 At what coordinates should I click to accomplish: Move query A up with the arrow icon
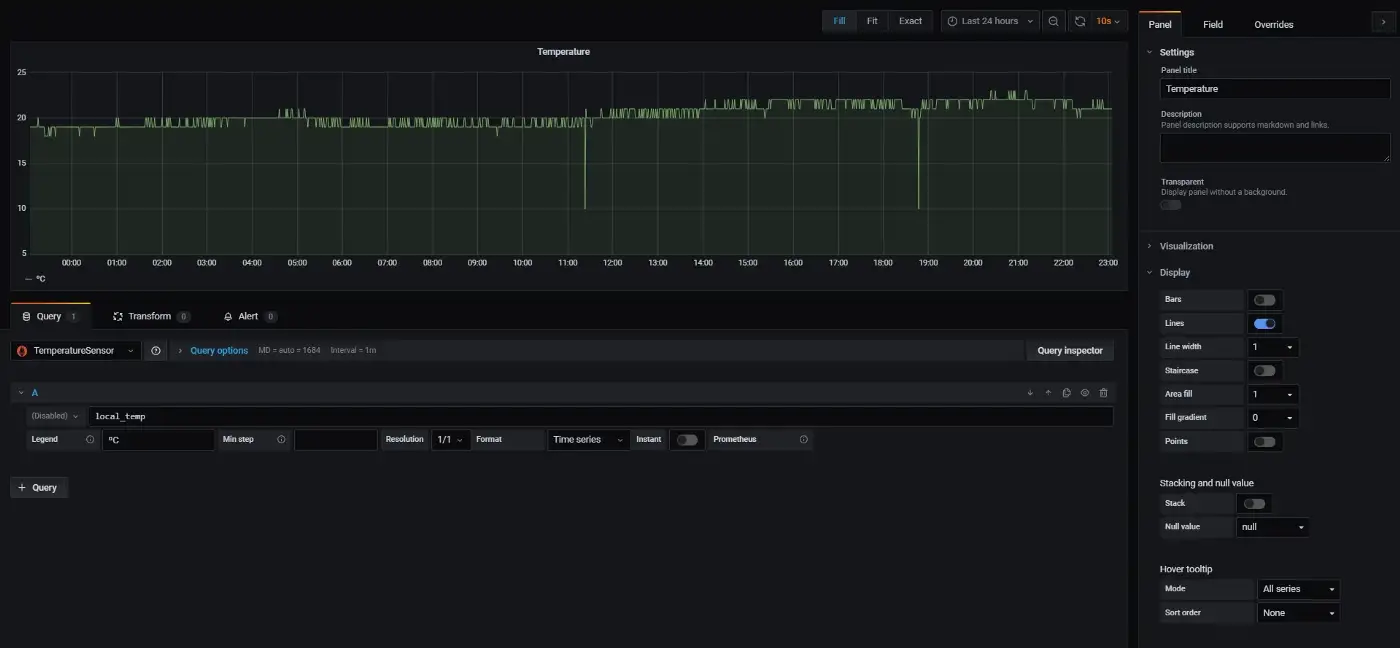1048,392
